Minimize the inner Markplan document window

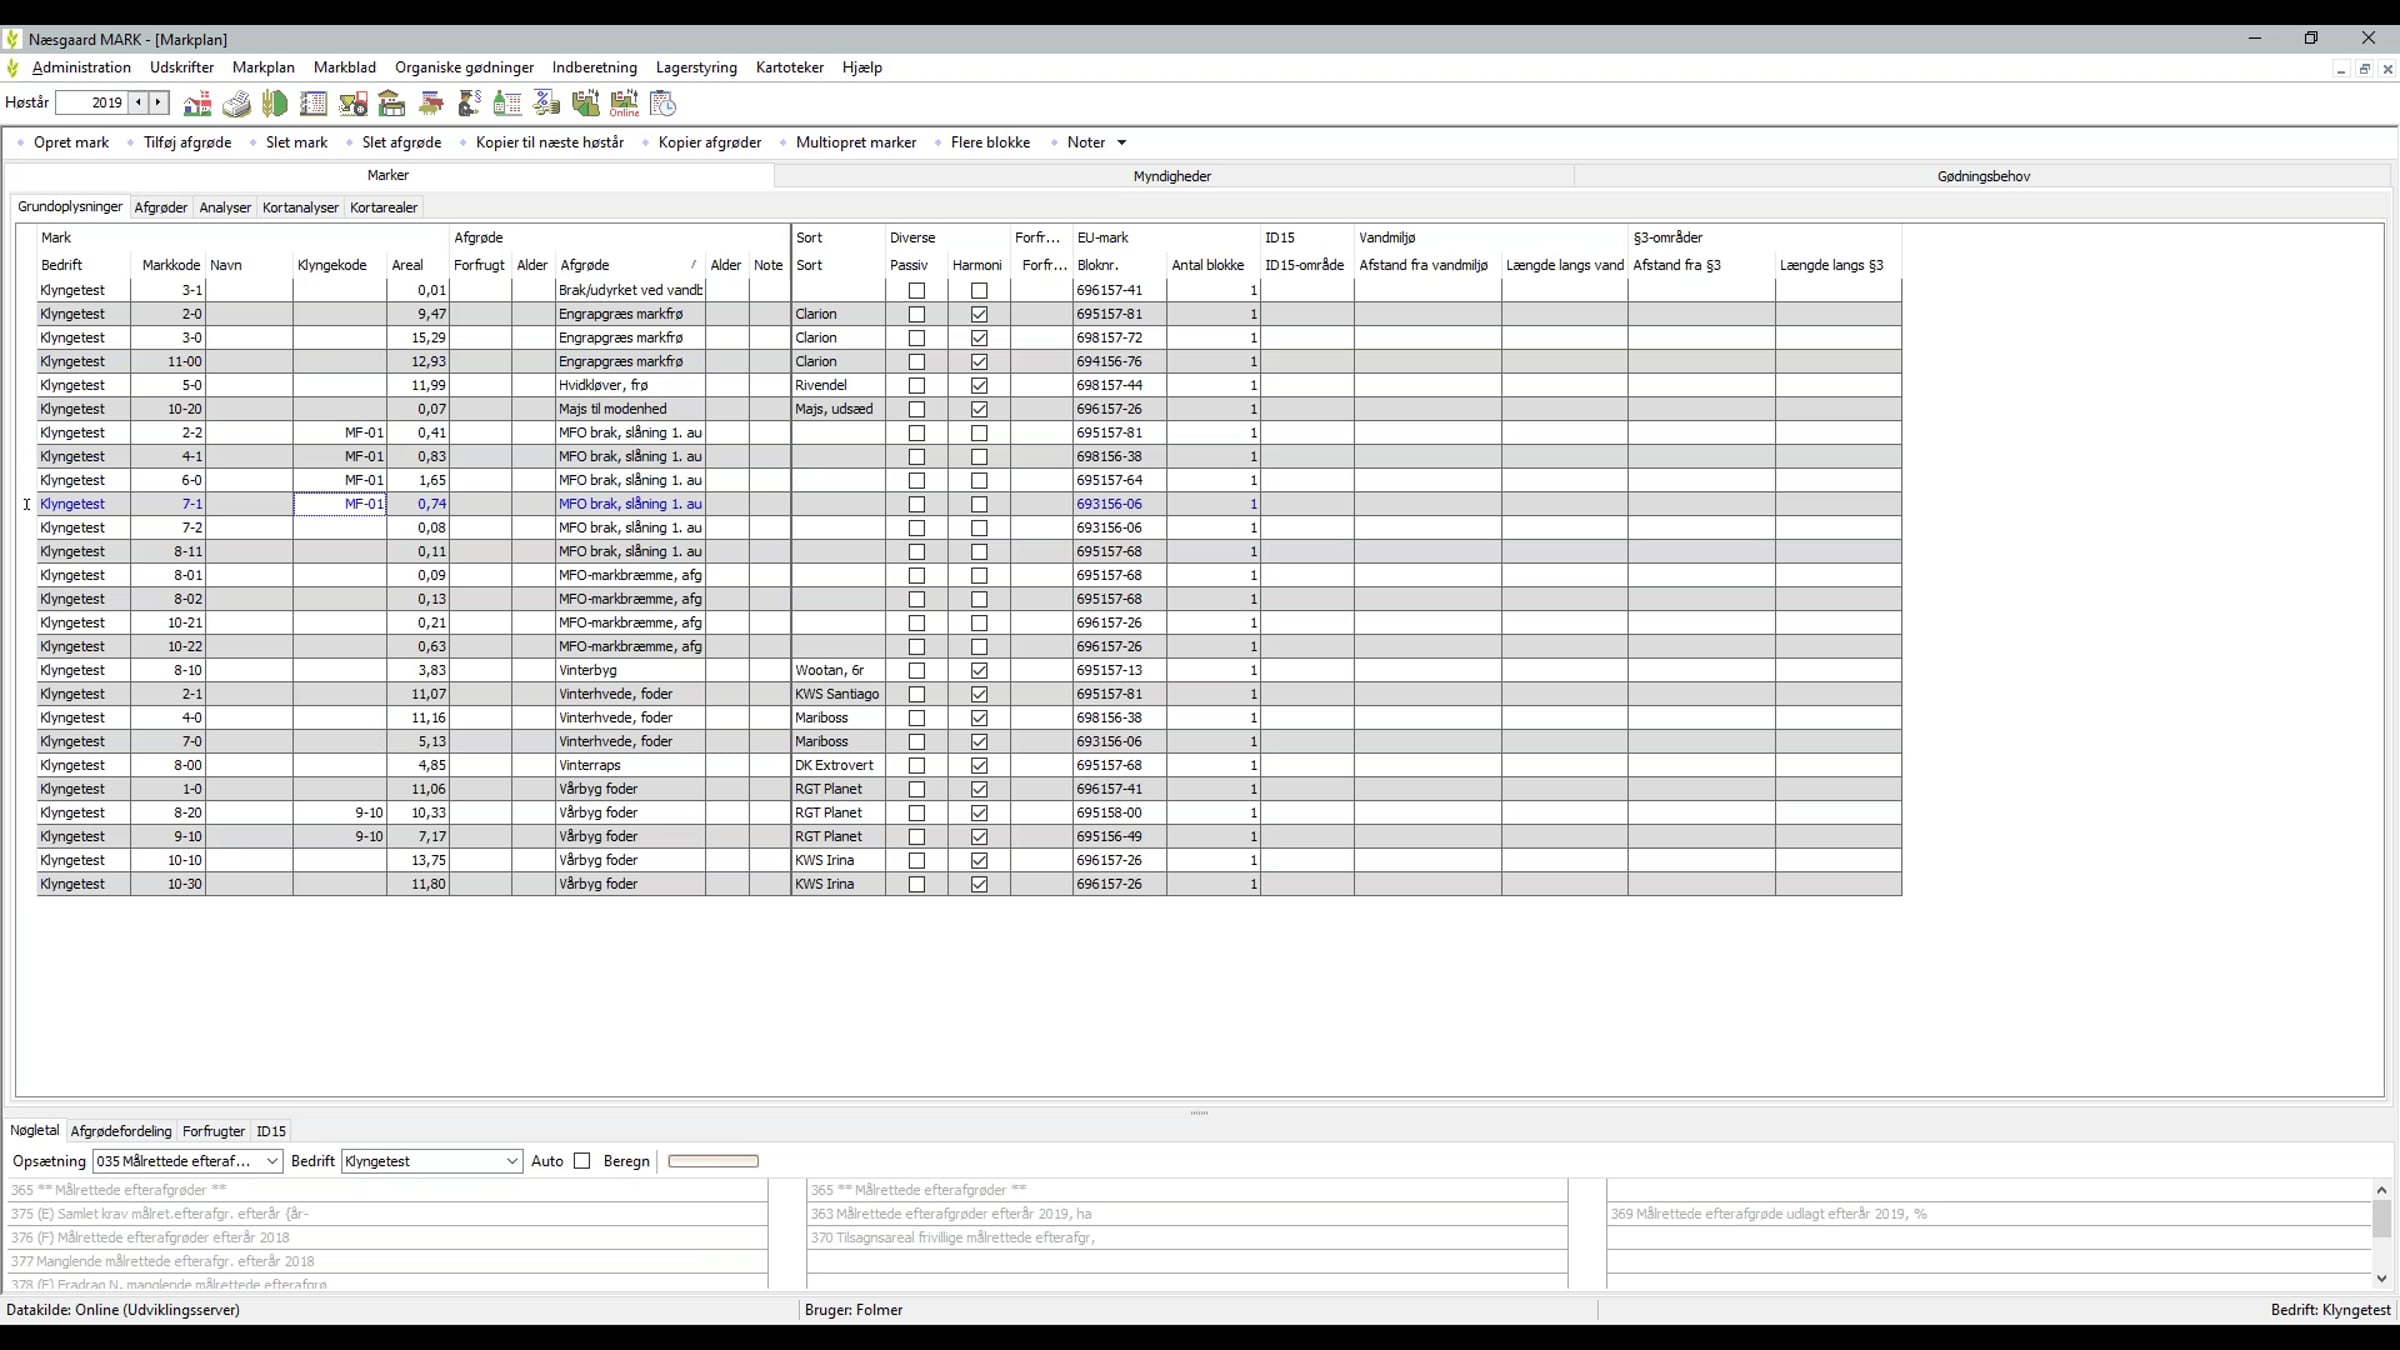(x=2341, y=69)
